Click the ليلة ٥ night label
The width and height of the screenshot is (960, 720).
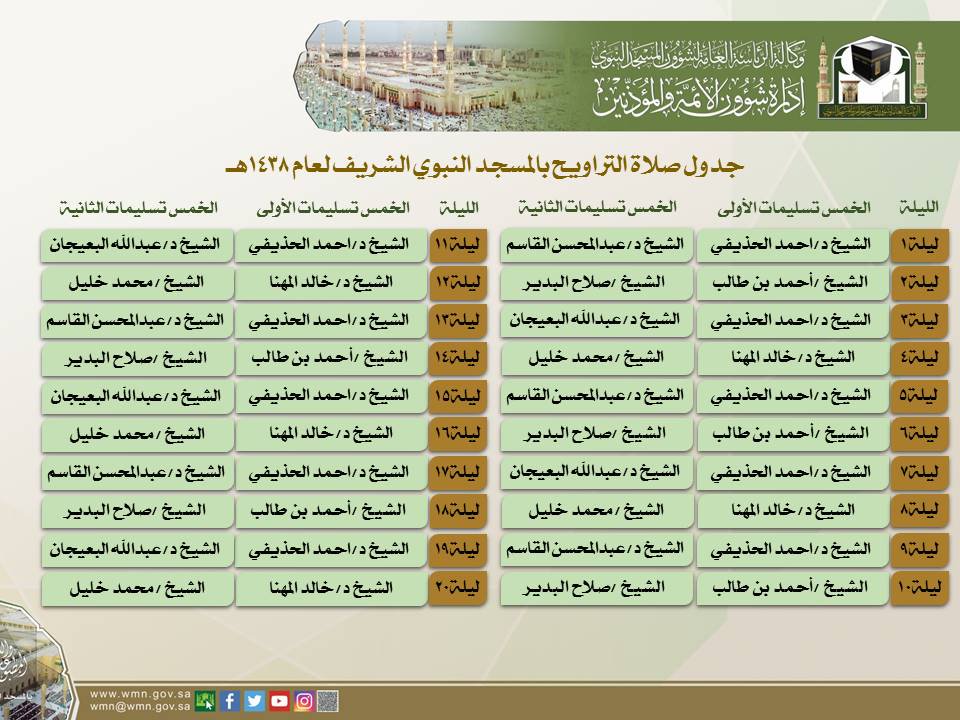coord(918,397)
